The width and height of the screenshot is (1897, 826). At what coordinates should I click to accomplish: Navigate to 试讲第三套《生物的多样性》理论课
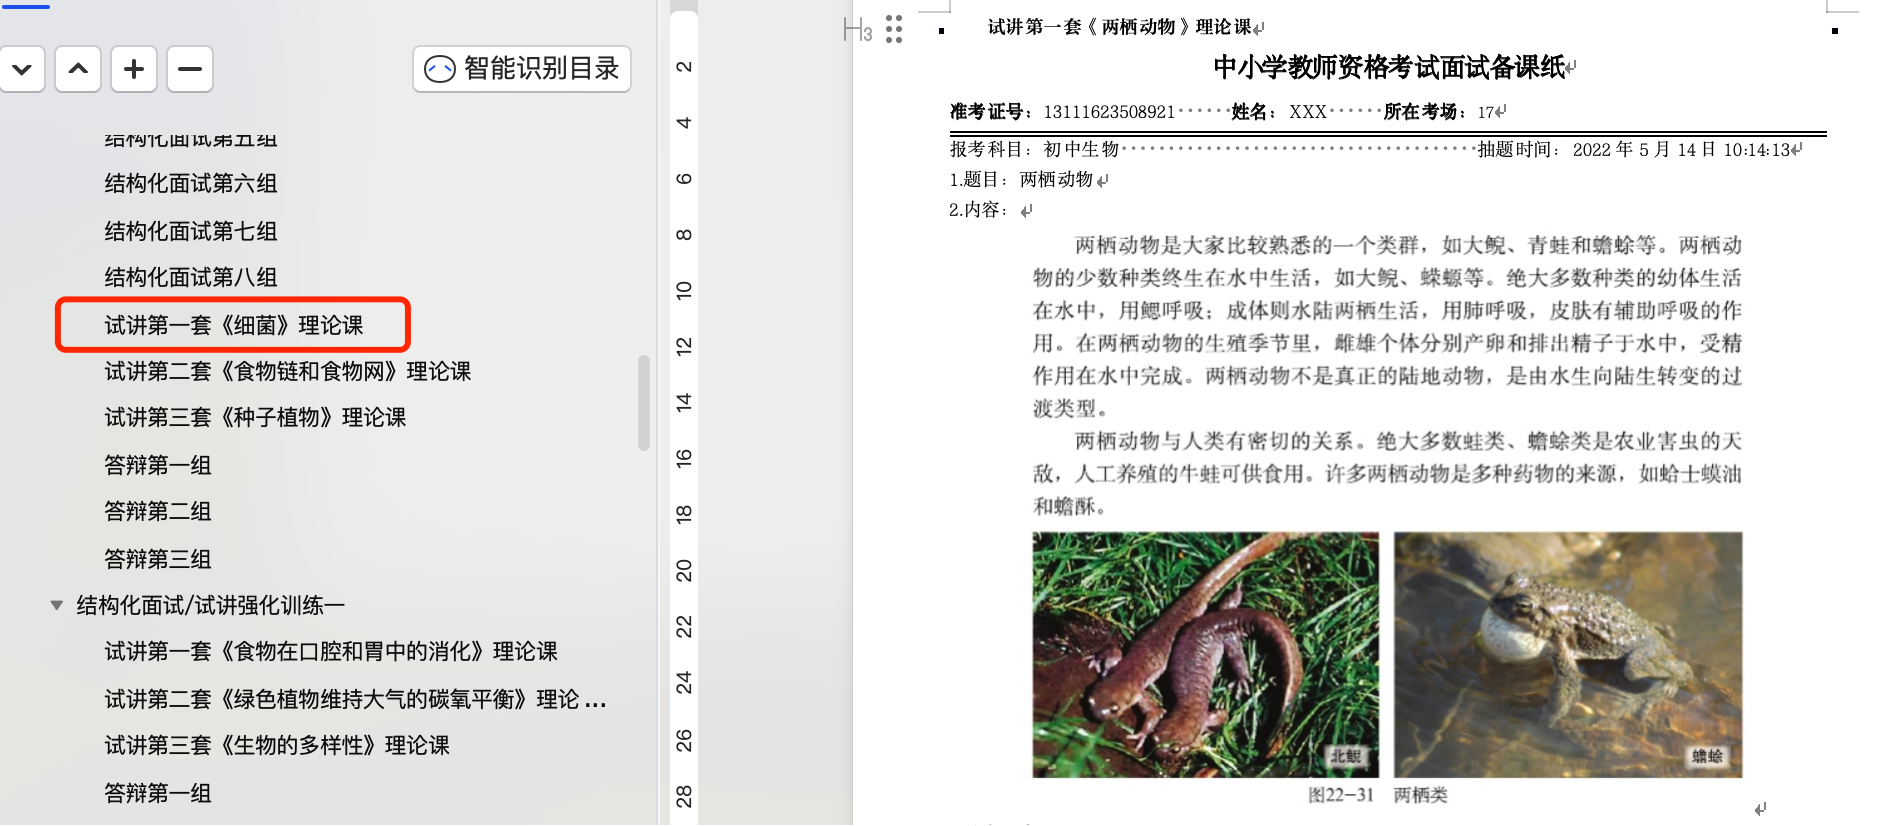(277, 745)
